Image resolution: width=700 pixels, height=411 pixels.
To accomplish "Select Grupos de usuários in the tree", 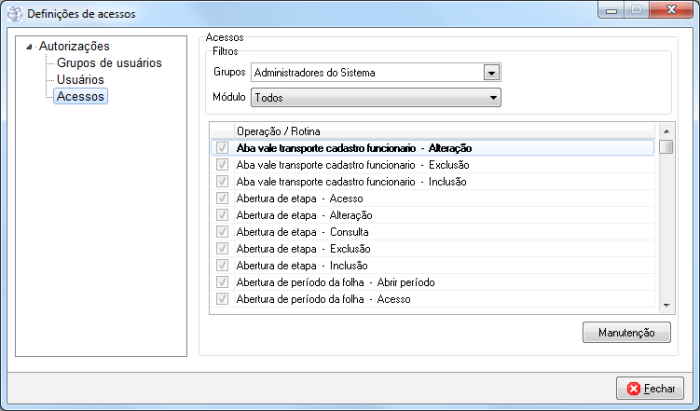I will 109,63.
